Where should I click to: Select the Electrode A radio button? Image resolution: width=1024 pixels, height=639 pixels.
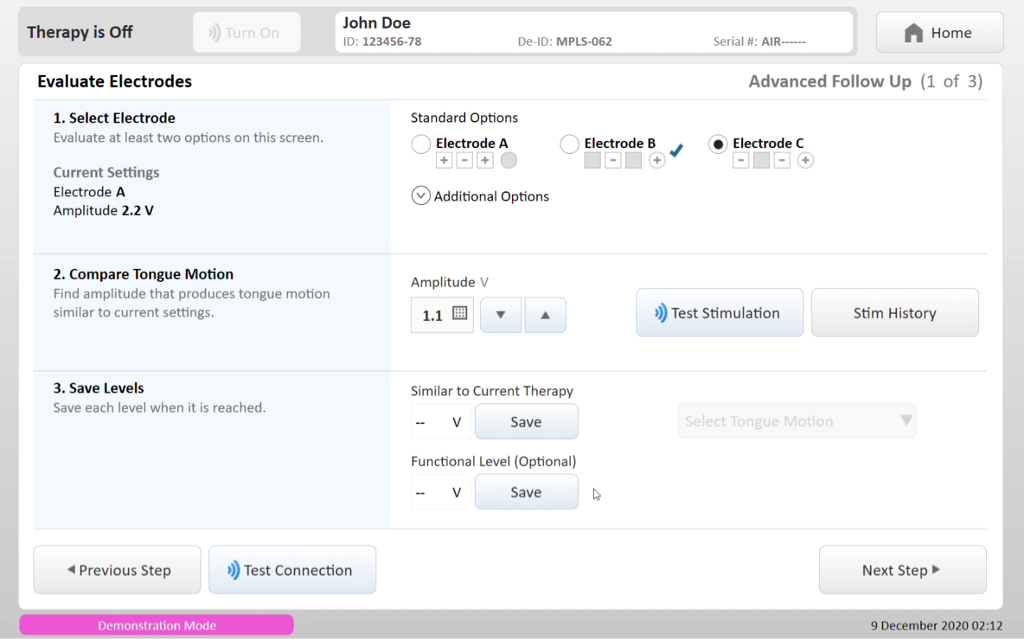[421, 144]
